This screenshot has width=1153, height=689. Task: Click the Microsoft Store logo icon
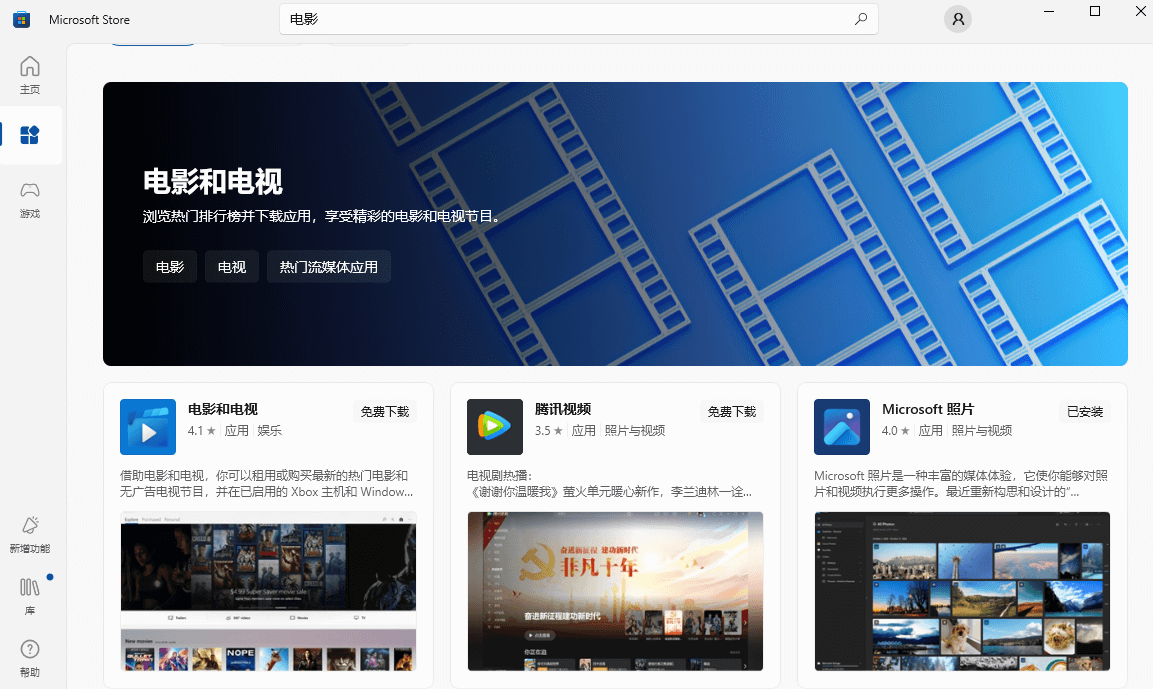pyautogui.click(x=21, y=19)
